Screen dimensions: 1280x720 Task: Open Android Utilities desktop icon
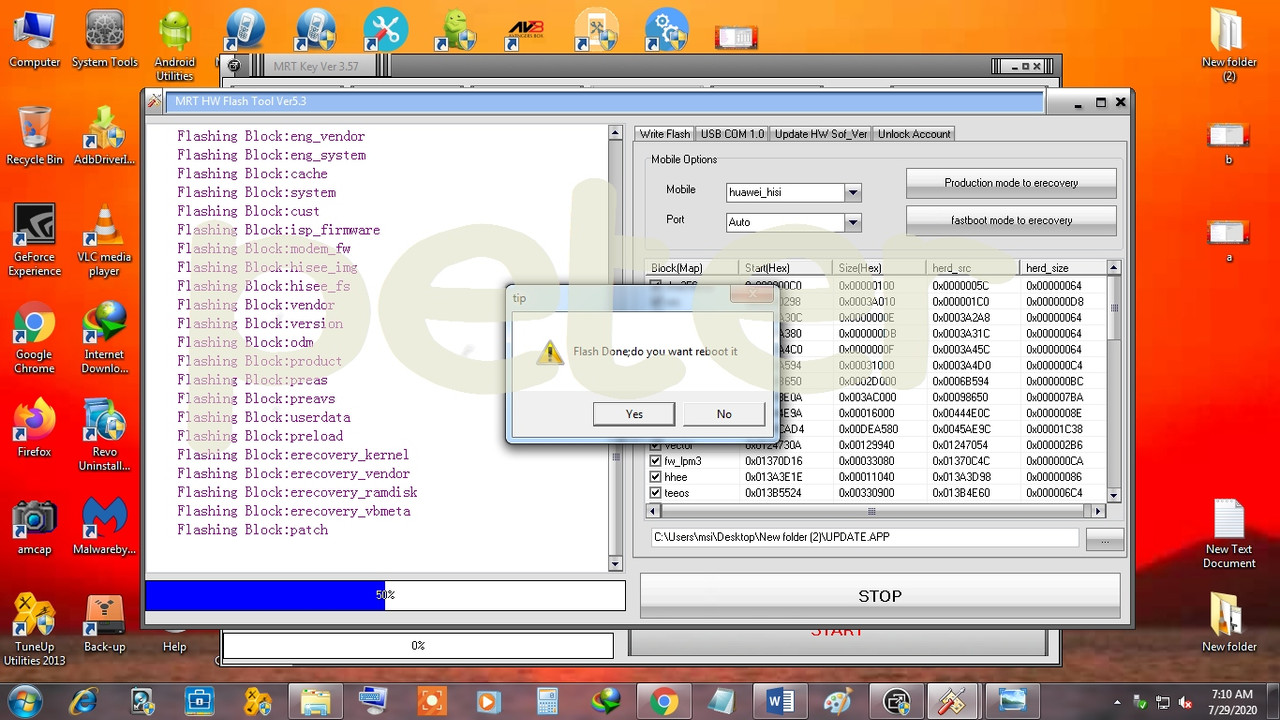pos(175,47)
